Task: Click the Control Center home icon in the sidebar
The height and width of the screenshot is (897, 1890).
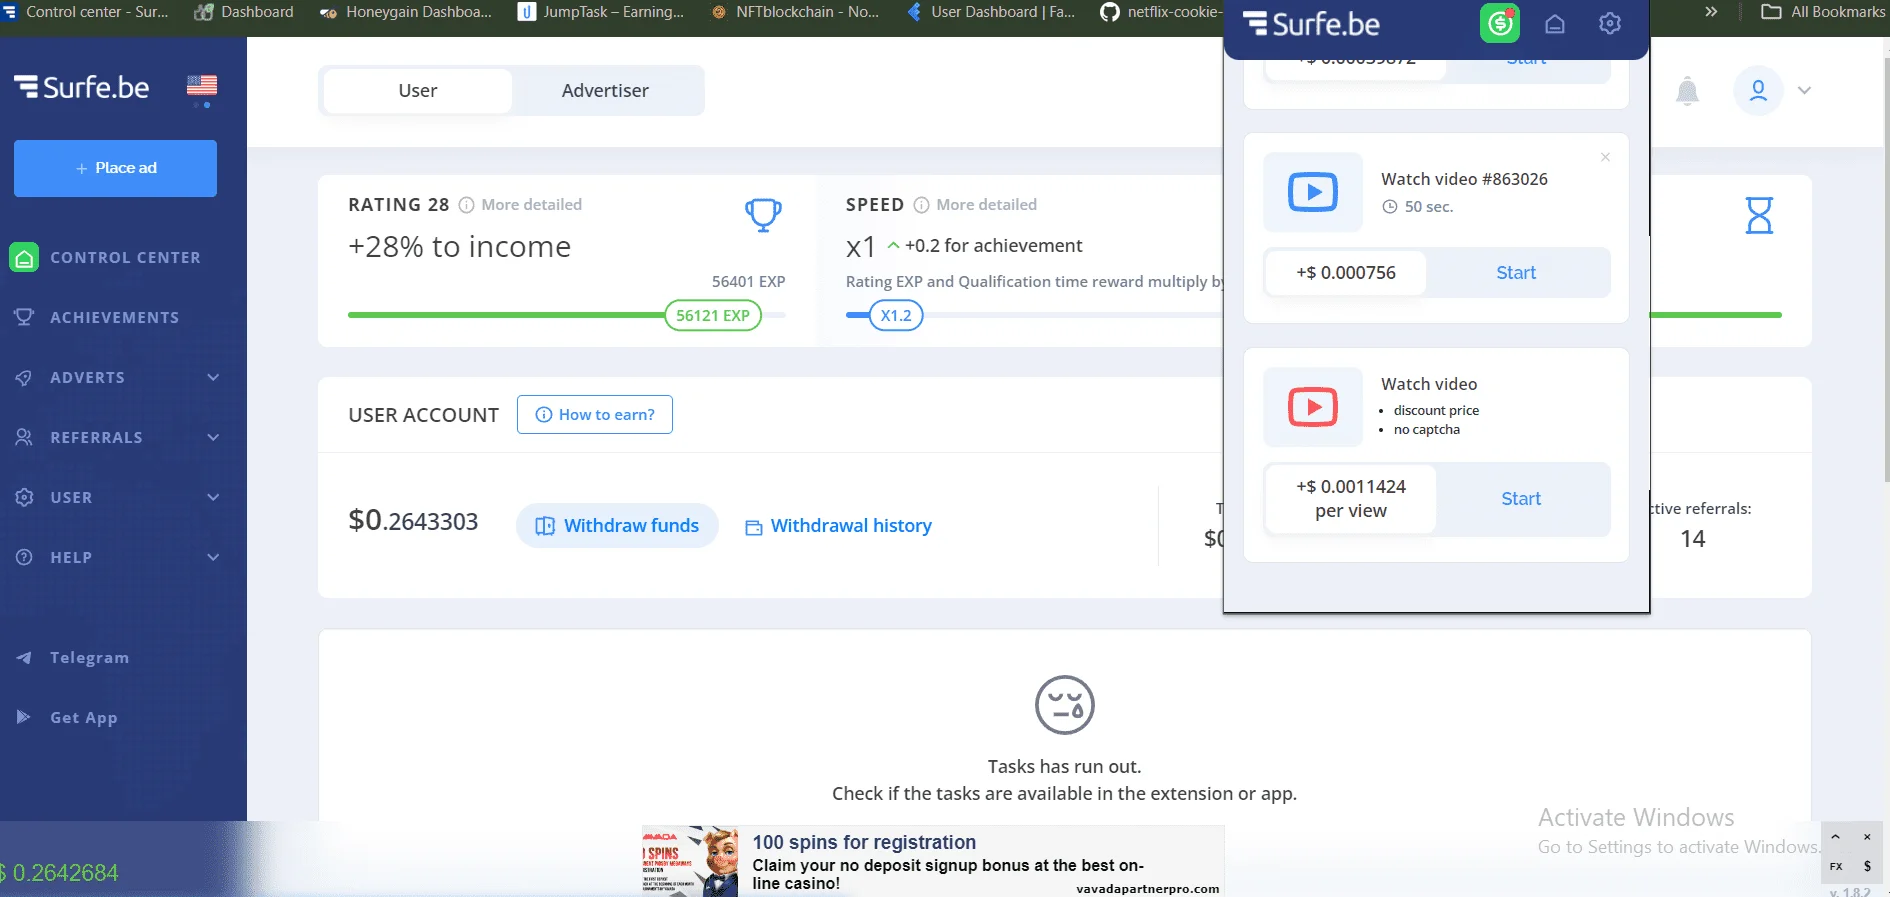Action: (24, 258)
